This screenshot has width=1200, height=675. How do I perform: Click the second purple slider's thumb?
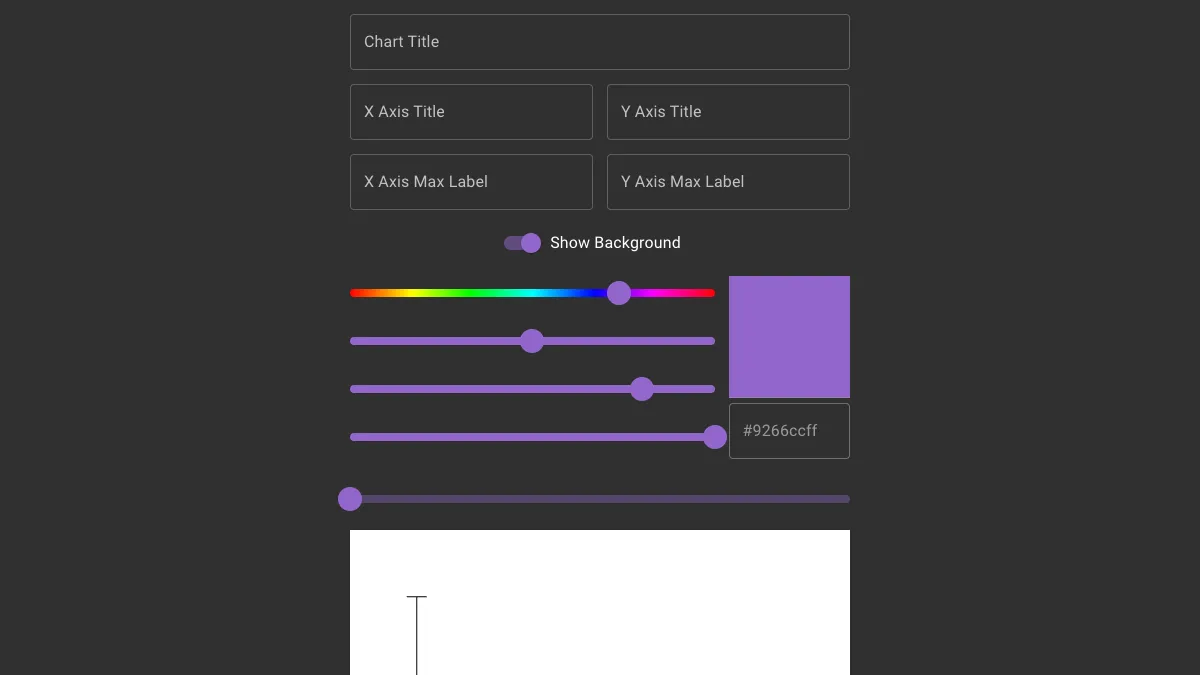coord(532,341)
